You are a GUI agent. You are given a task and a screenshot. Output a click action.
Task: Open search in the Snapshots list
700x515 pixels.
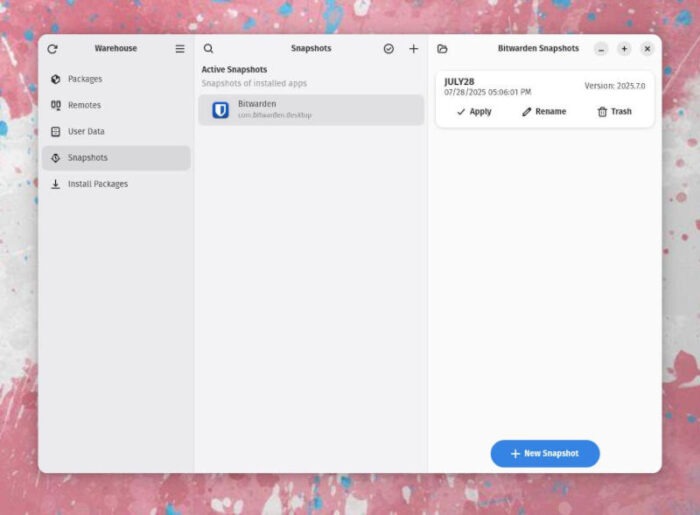point(208,49)
